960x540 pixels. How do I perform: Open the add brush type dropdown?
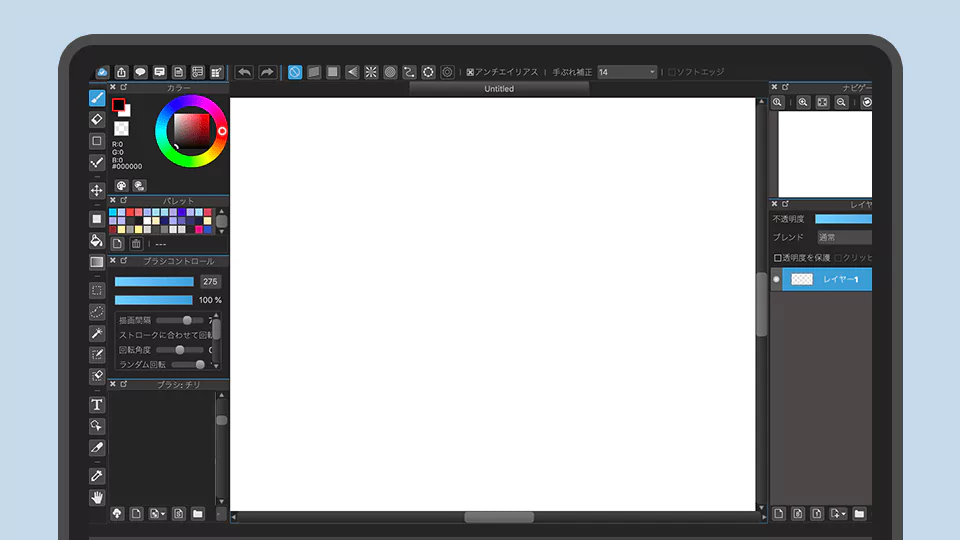(x=157, y=514)
